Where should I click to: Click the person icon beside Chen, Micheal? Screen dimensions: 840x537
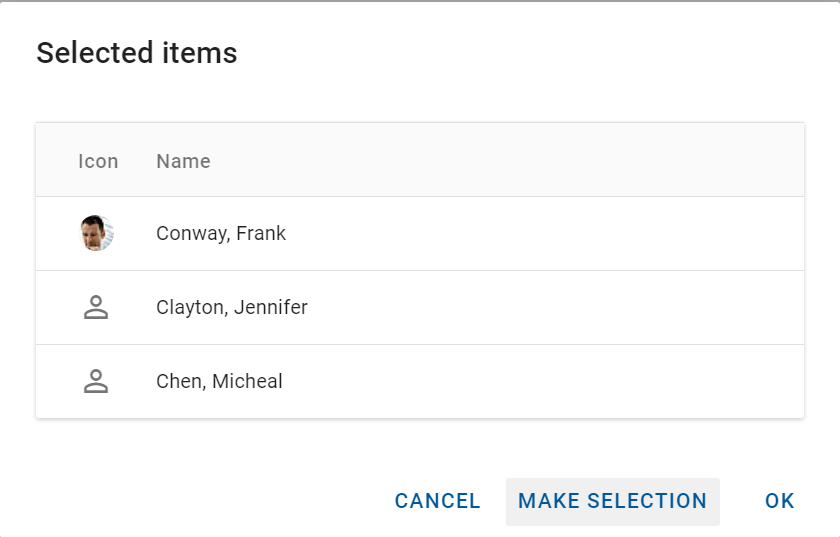pos(96,381)
